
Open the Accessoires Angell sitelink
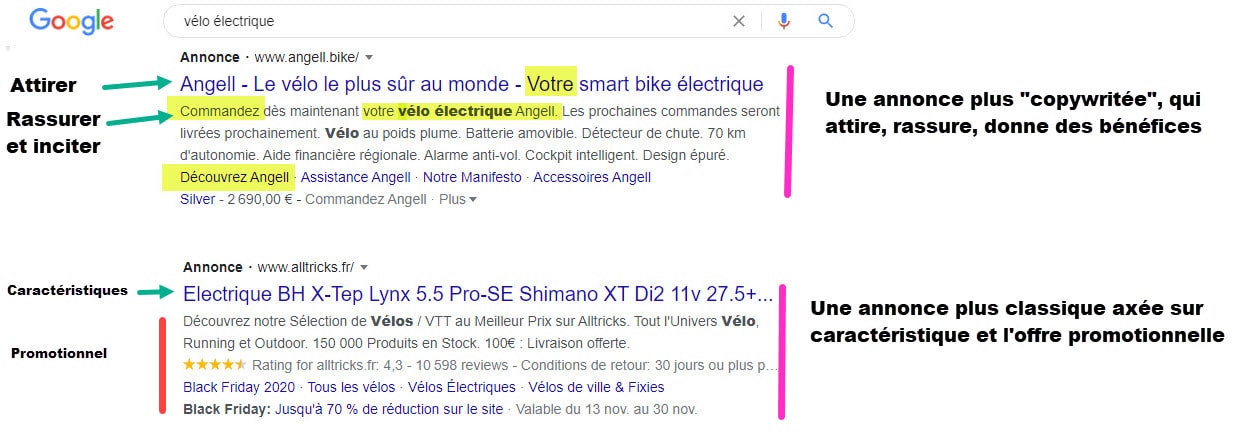pyautogui.click(x=592, y=177)
